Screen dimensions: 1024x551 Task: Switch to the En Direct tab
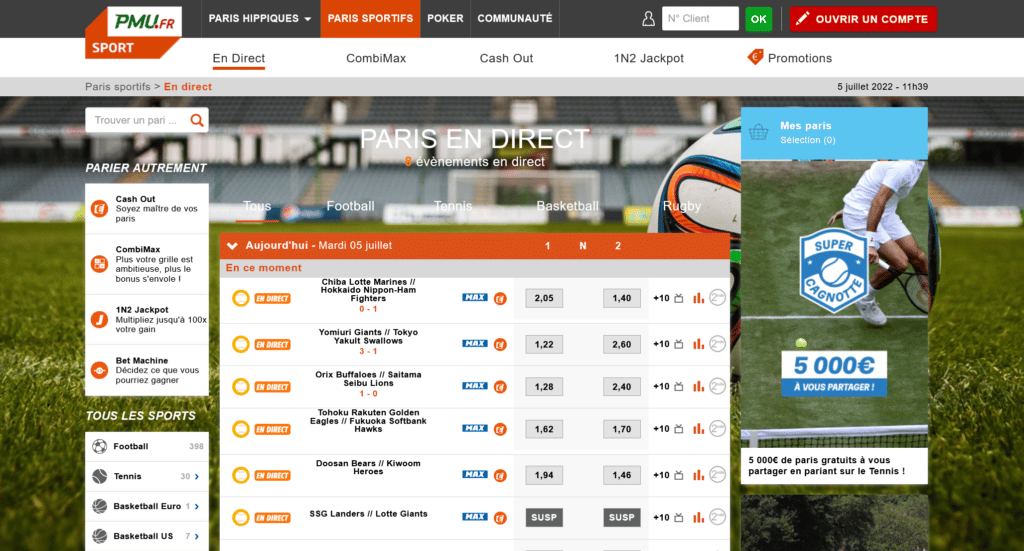(x=238, y=58)
